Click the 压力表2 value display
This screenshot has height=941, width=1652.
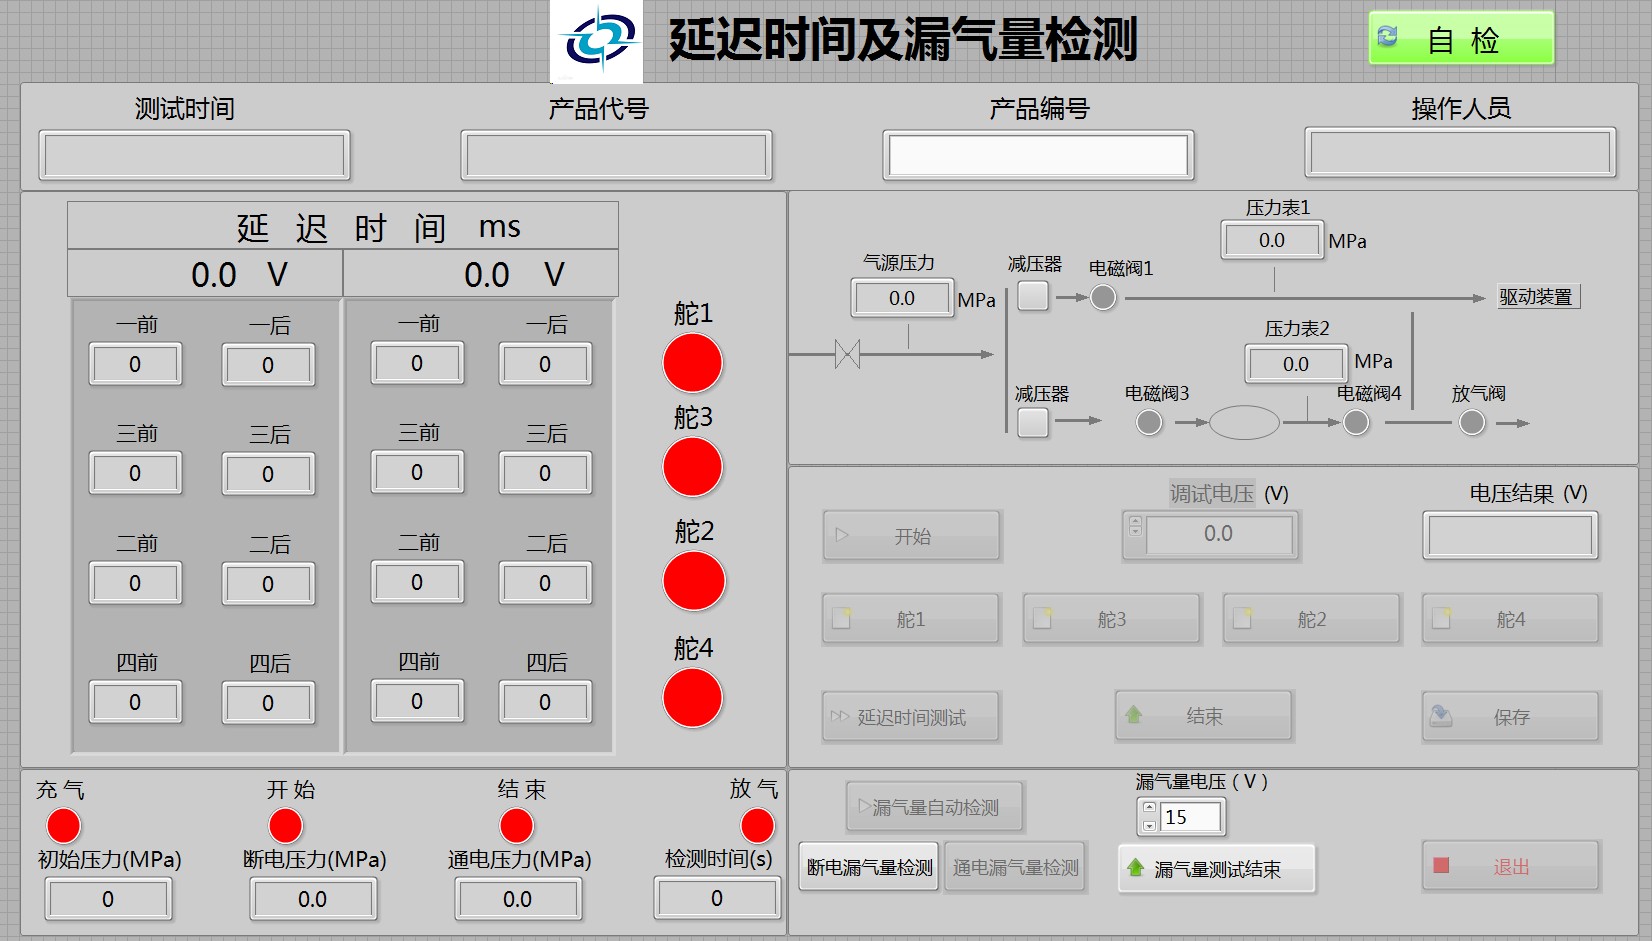pyautogui.click(x=1296, y=364)
